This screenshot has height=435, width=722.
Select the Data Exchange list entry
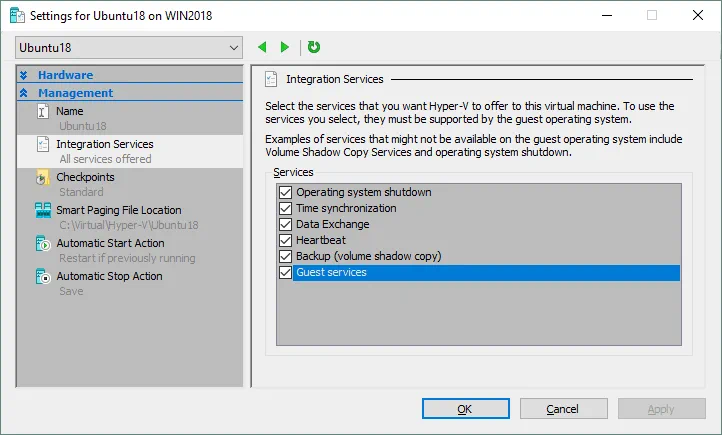332,224
